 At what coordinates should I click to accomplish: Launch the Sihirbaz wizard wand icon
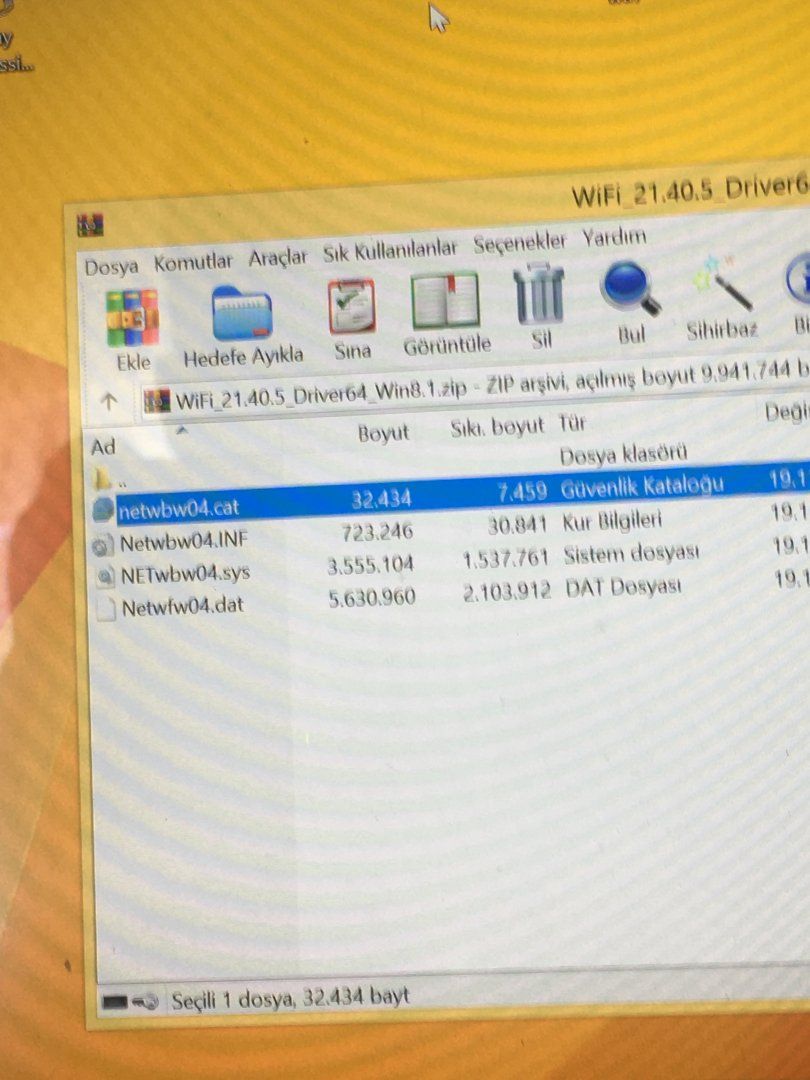[723, 283]
